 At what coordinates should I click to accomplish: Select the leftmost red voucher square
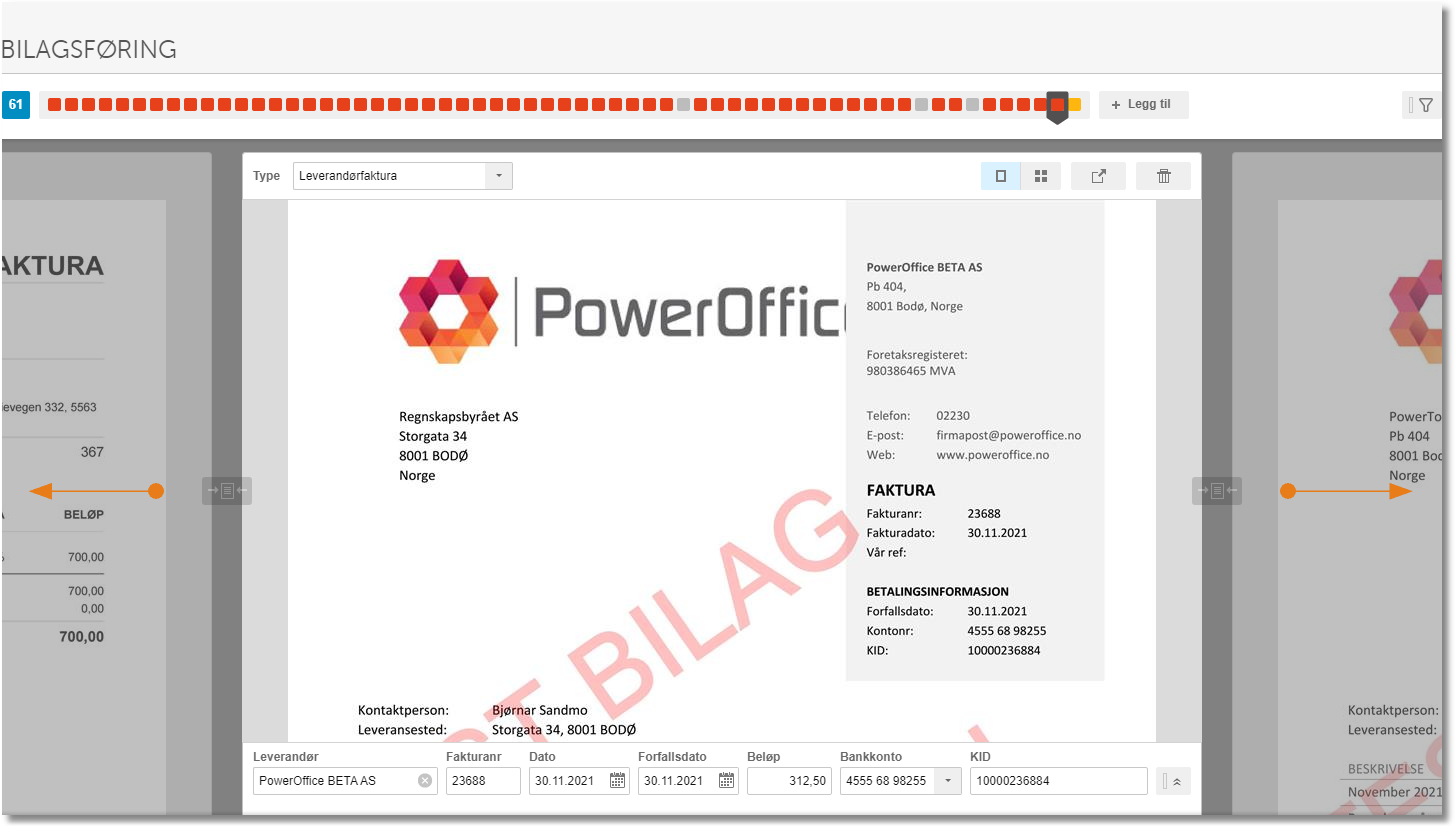[54, 105]
